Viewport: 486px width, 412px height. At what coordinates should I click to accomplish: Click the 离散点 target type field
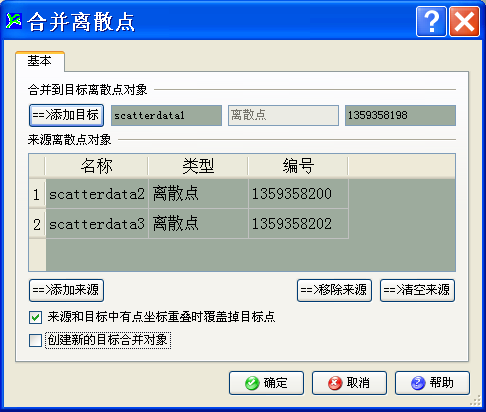[283, 116]
